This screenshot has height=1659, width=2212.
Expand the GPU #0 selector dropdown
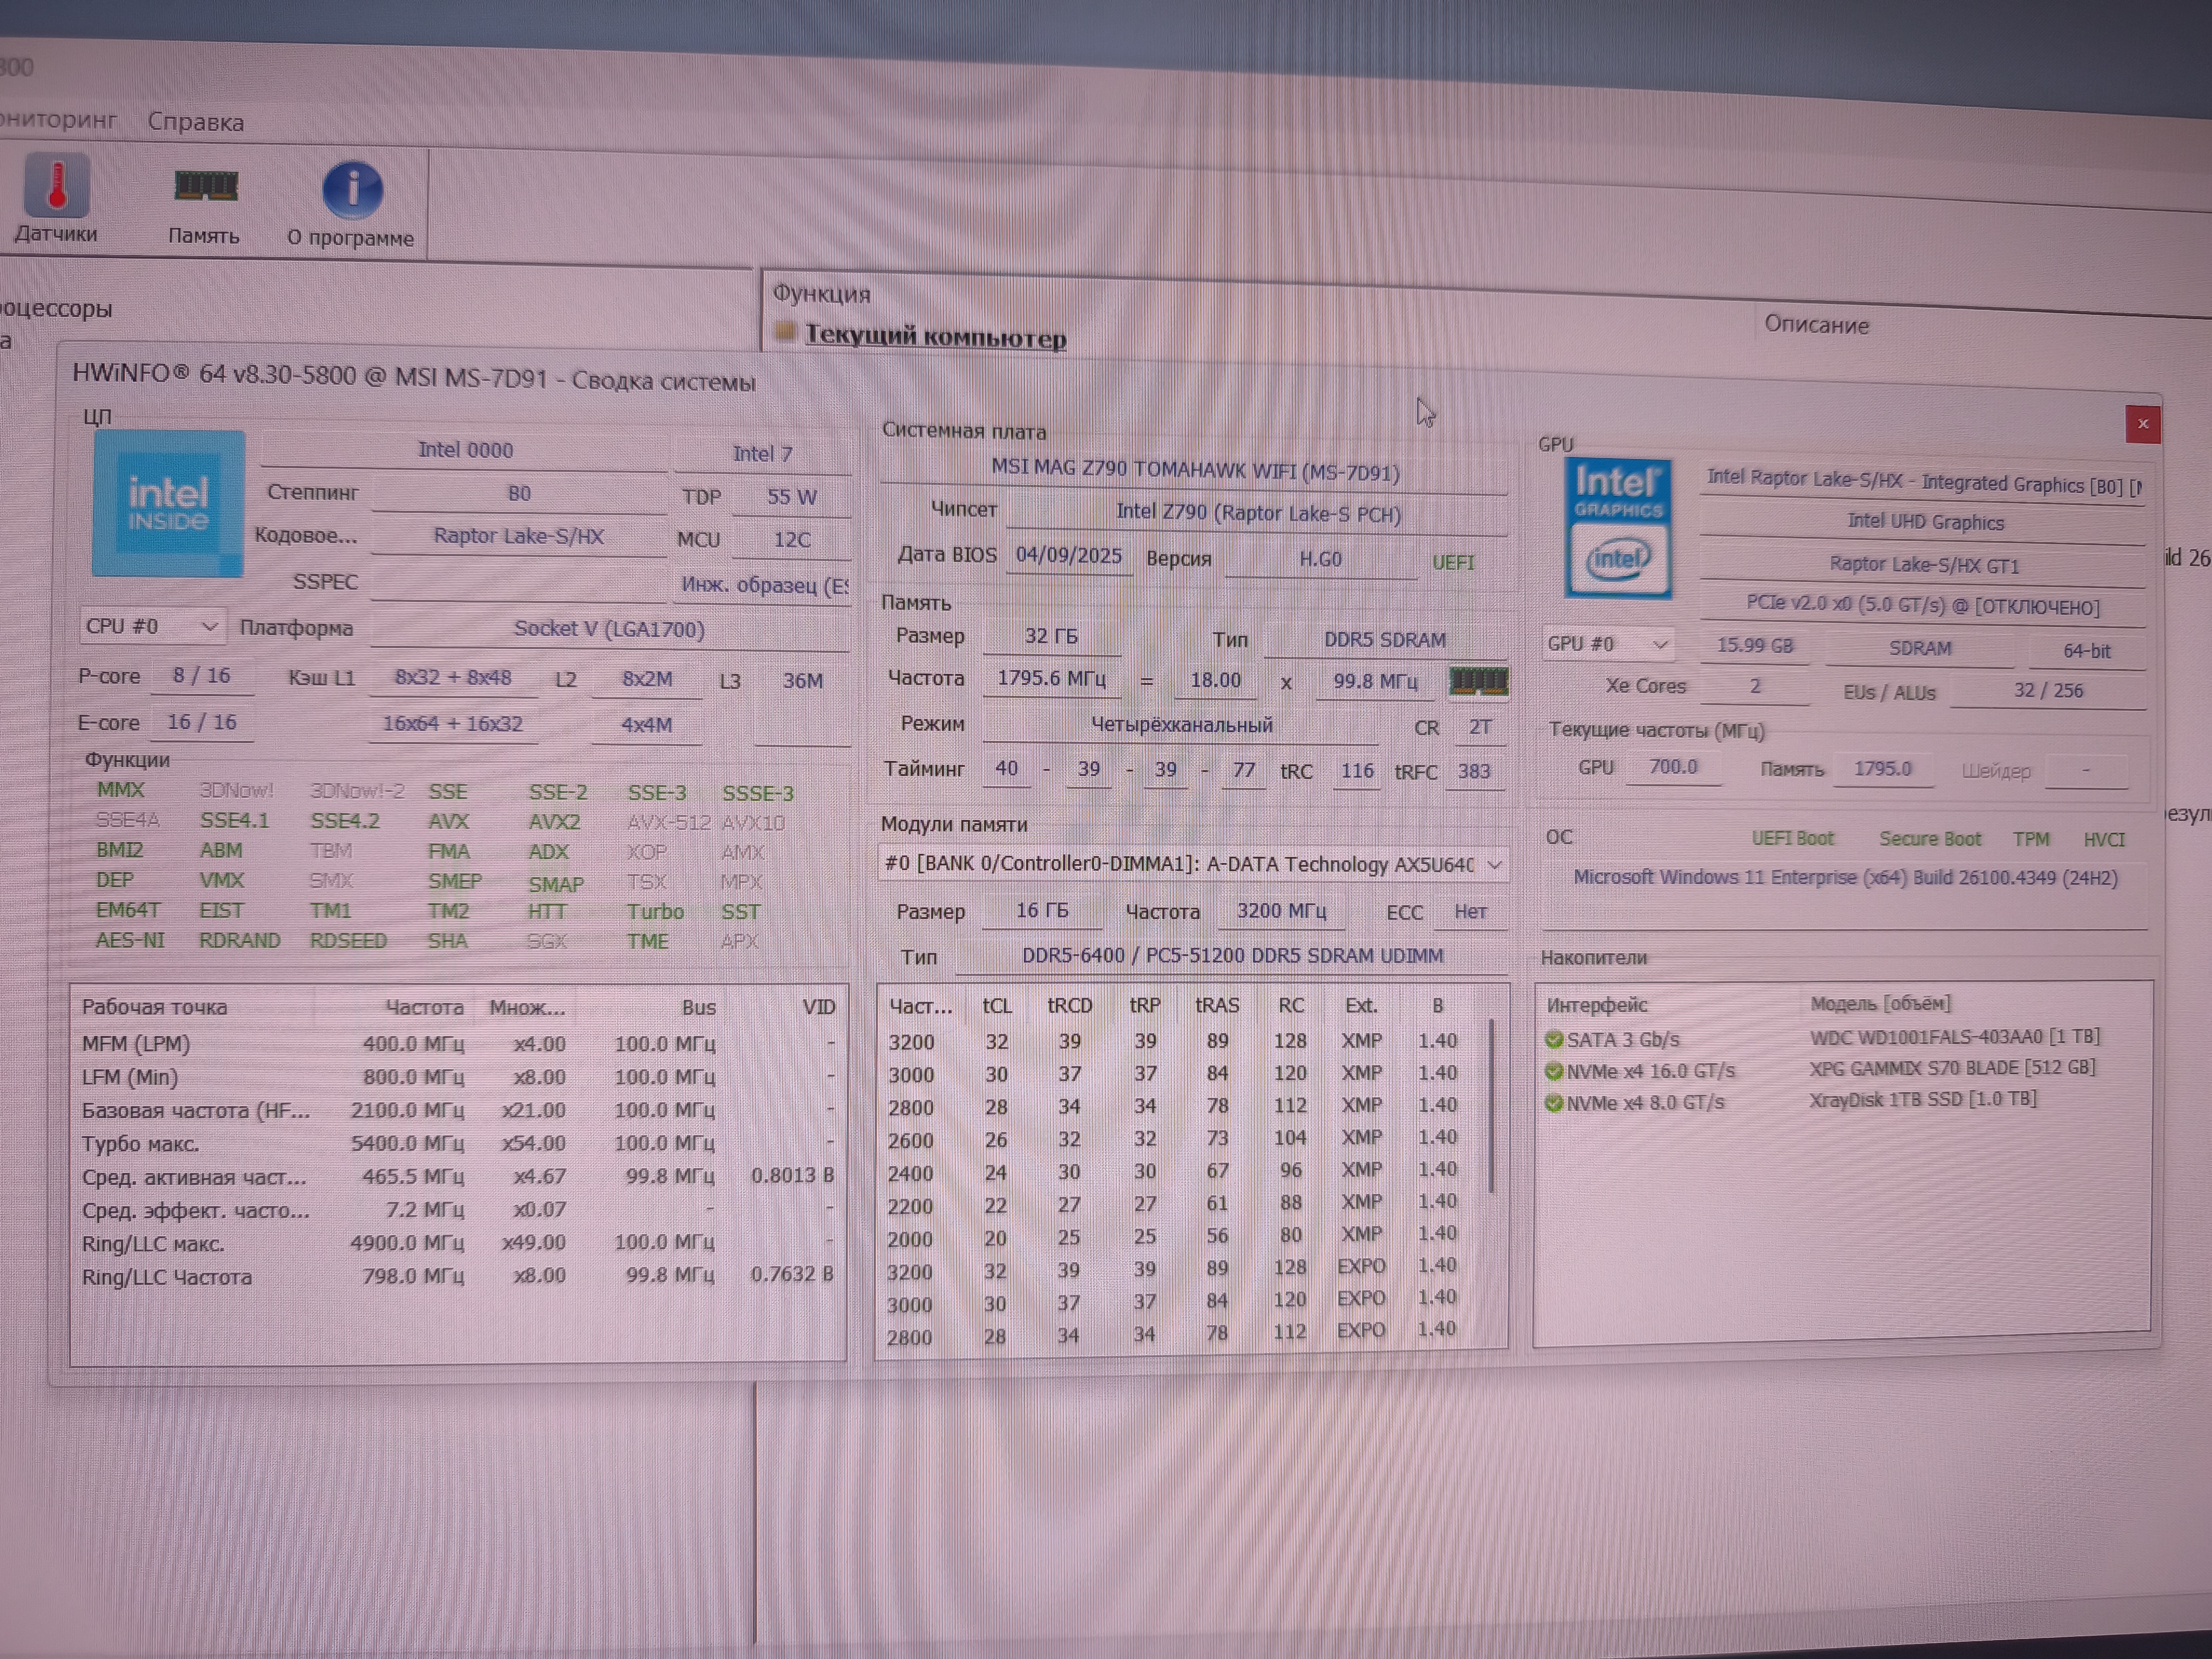click(1660, 645)
